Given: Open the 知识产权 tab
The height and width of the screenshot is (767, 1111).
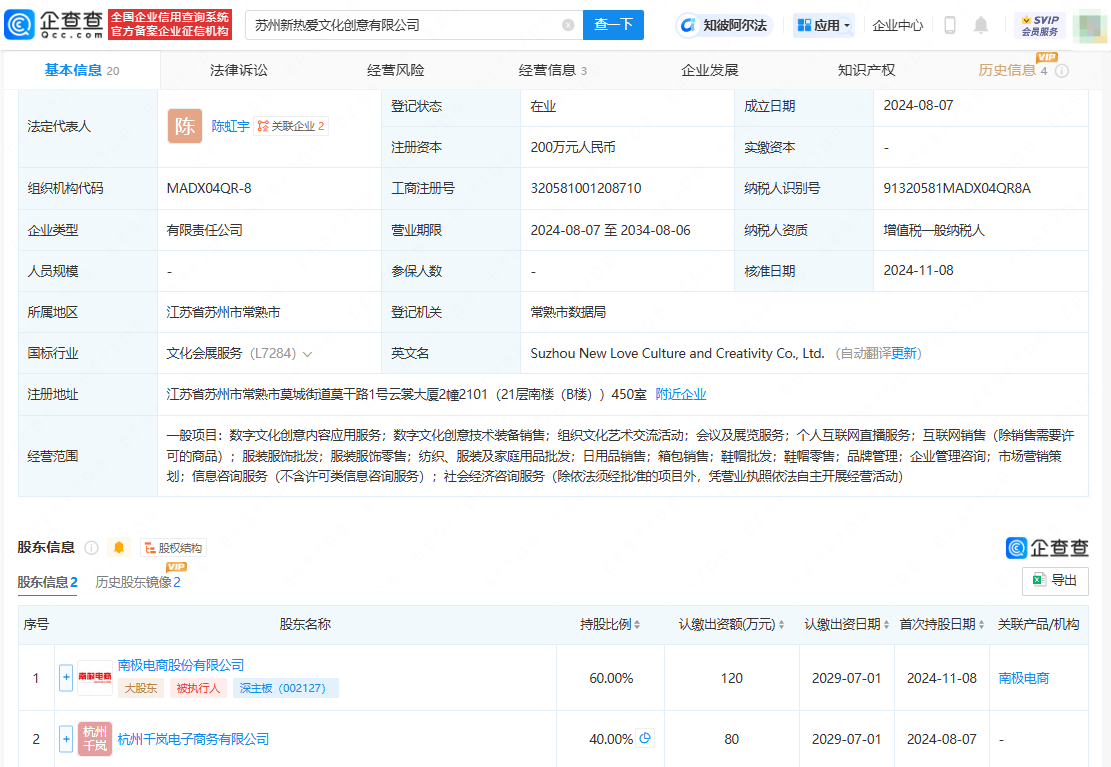Looking at the screenshot, I should click(x=865, y=71).
